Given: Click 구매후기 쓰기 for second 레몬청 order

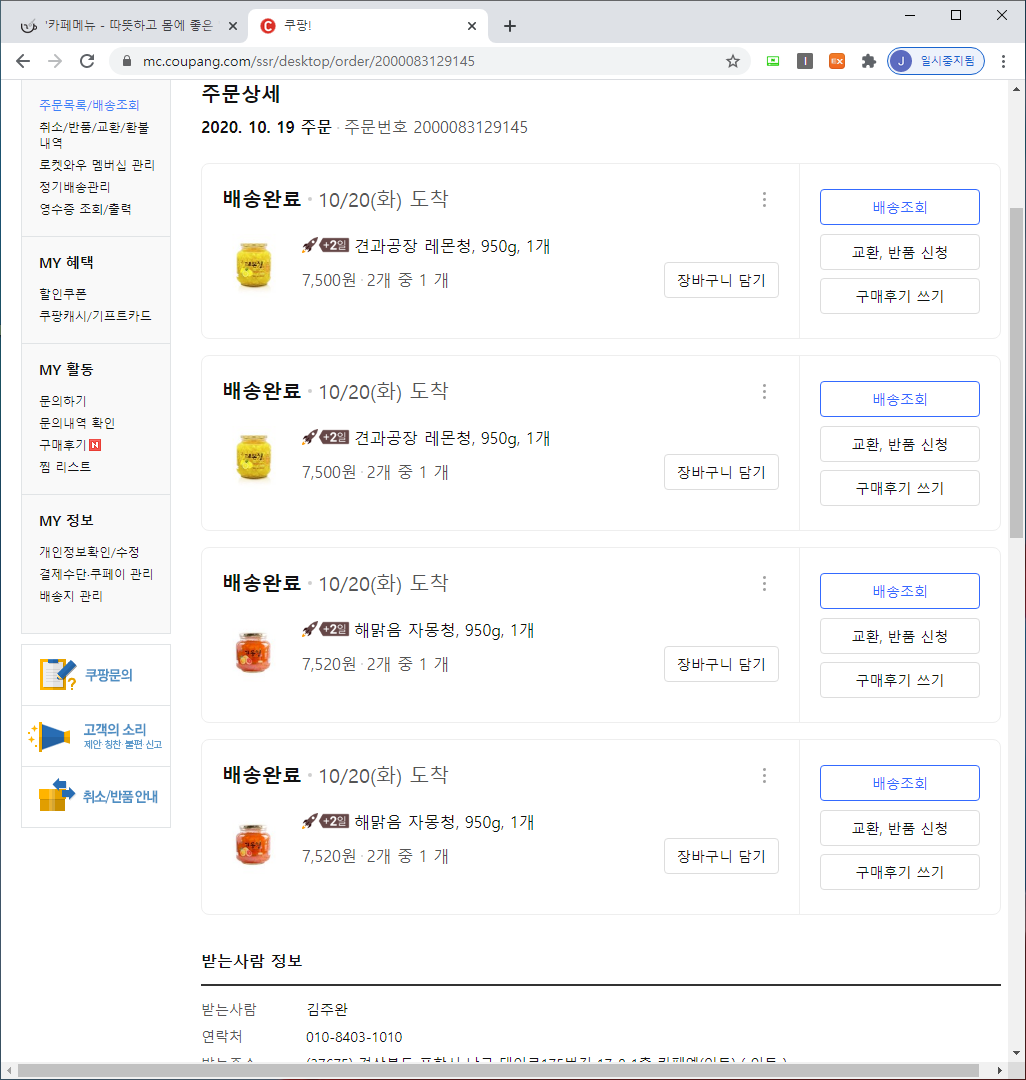Looking at the screenshot, I should 899,488.
